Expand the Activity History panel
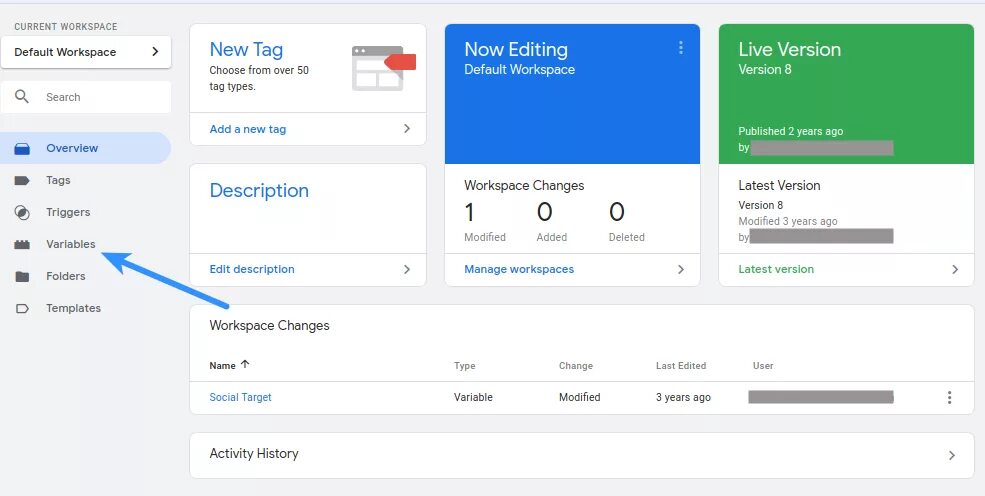 582,455
